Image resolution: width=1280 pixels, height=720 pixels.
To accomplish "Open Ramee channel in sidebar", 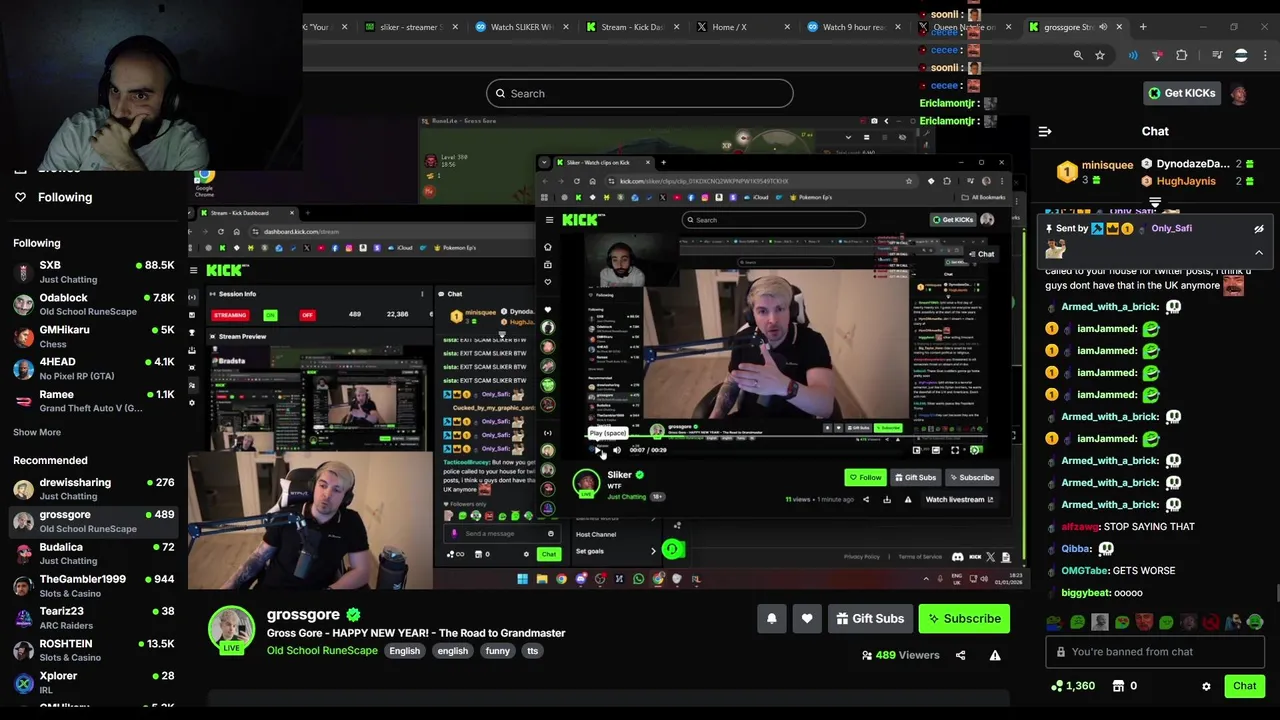I will pos(94,401).
